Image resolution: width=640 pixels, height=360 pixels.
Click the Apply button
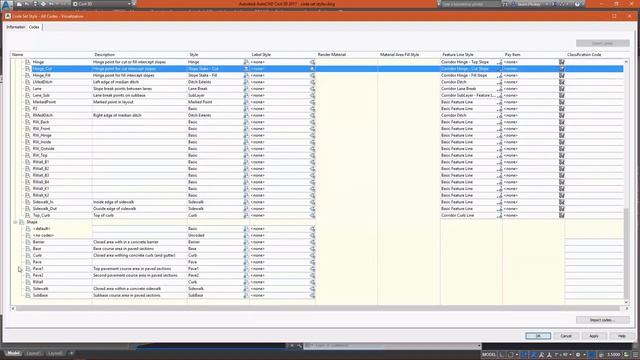coord(593,336)
